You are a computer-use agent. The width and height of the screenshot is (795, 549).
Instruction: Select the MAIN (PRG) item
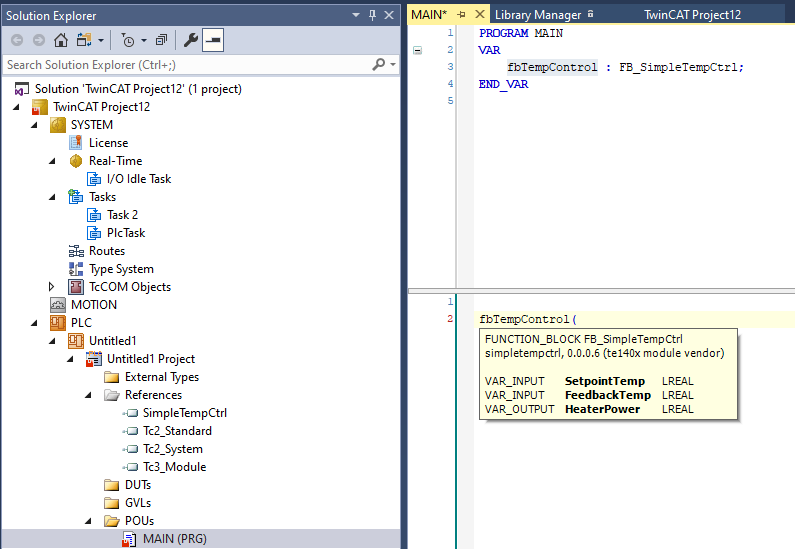point(174,539)
